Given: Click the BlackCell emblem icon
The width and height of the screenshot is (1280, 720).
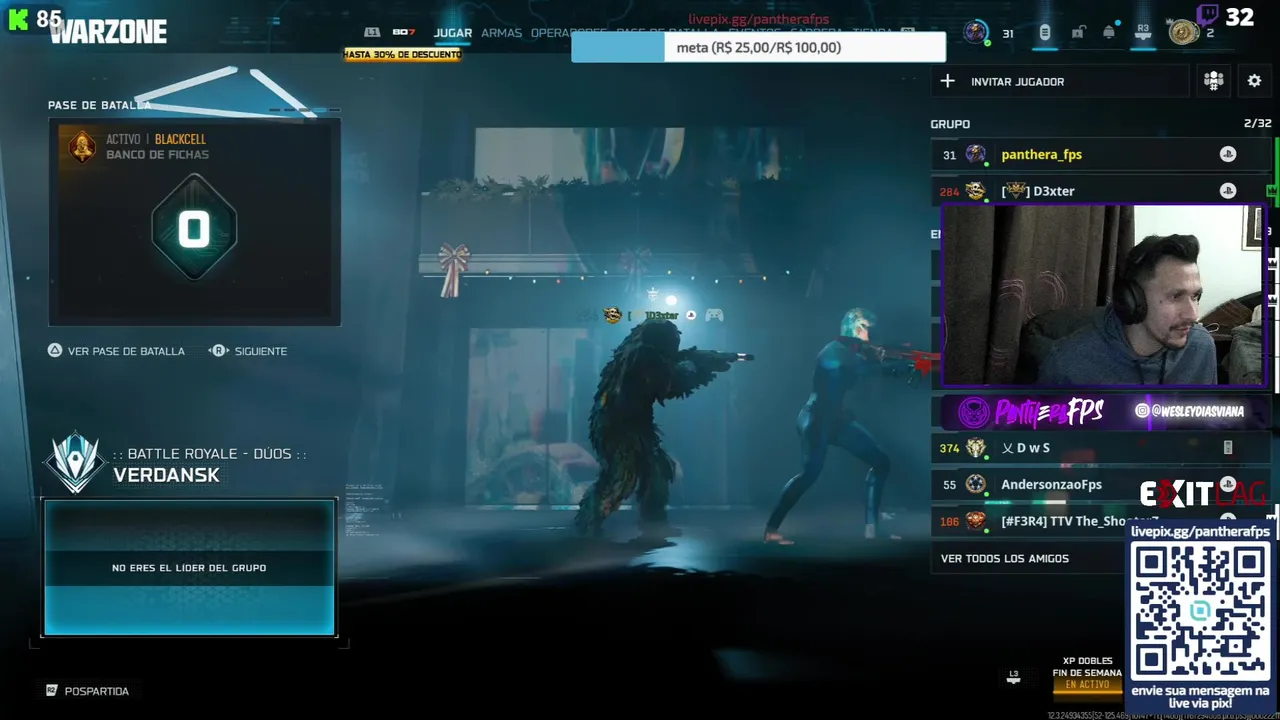Looking at the screenshot, I should (x=82, y=147).
